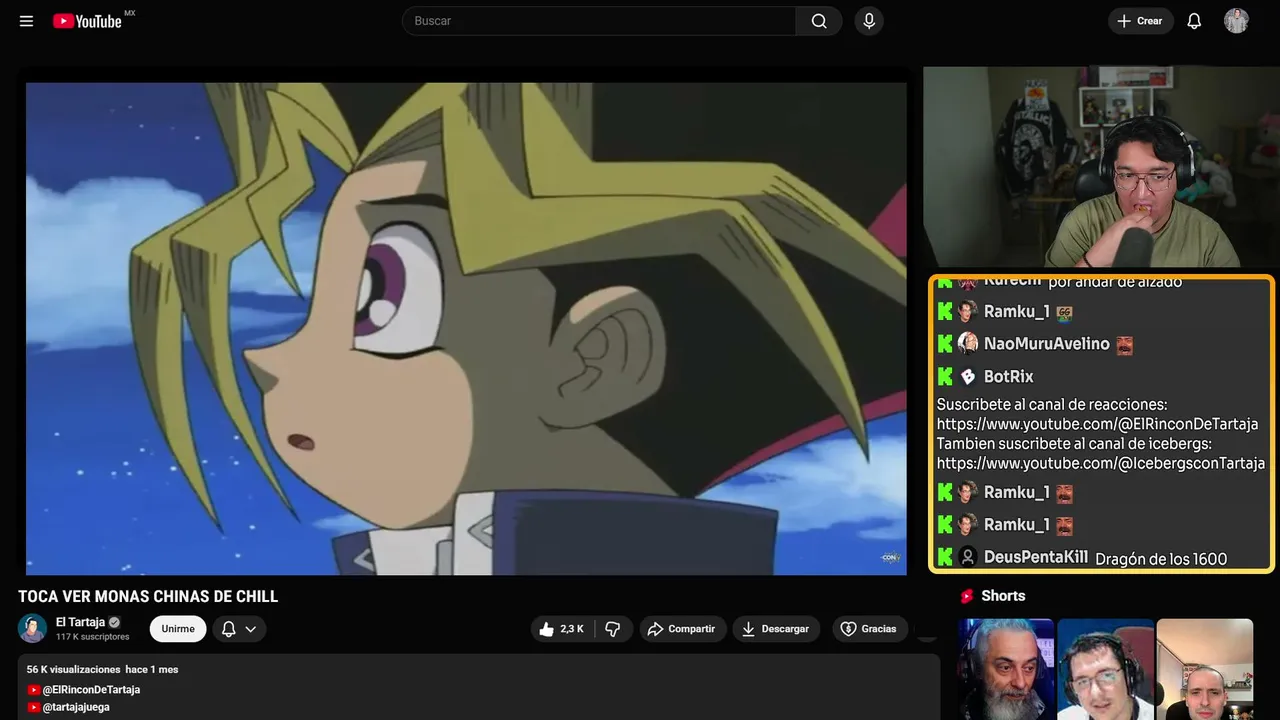This screenshot has width=1280, height=720.
Task: Click the "117 K suscriptores" subscriber count
Action: point(93,637)
